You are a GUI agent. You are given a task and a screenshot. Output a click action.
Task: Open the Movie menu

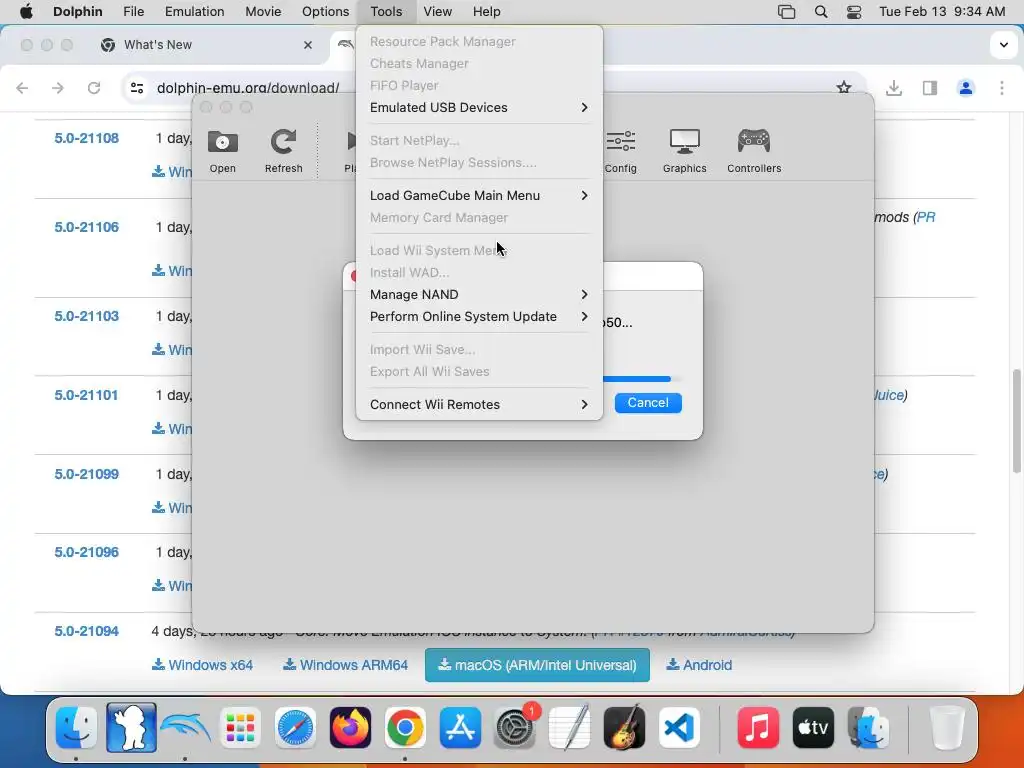(263, 11)
